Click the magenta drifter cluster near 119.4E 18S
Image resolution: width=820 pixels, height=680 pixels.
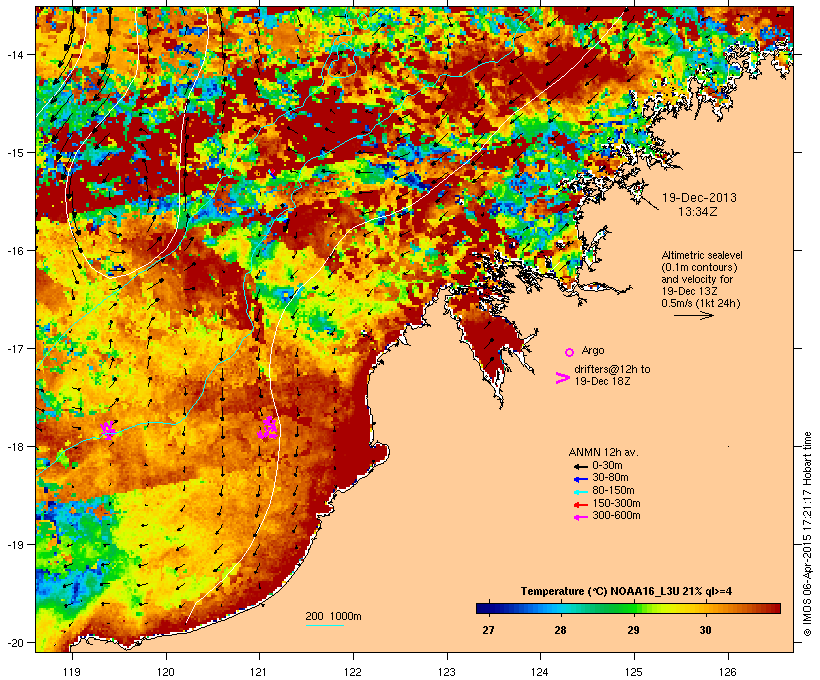coord(108,430)
